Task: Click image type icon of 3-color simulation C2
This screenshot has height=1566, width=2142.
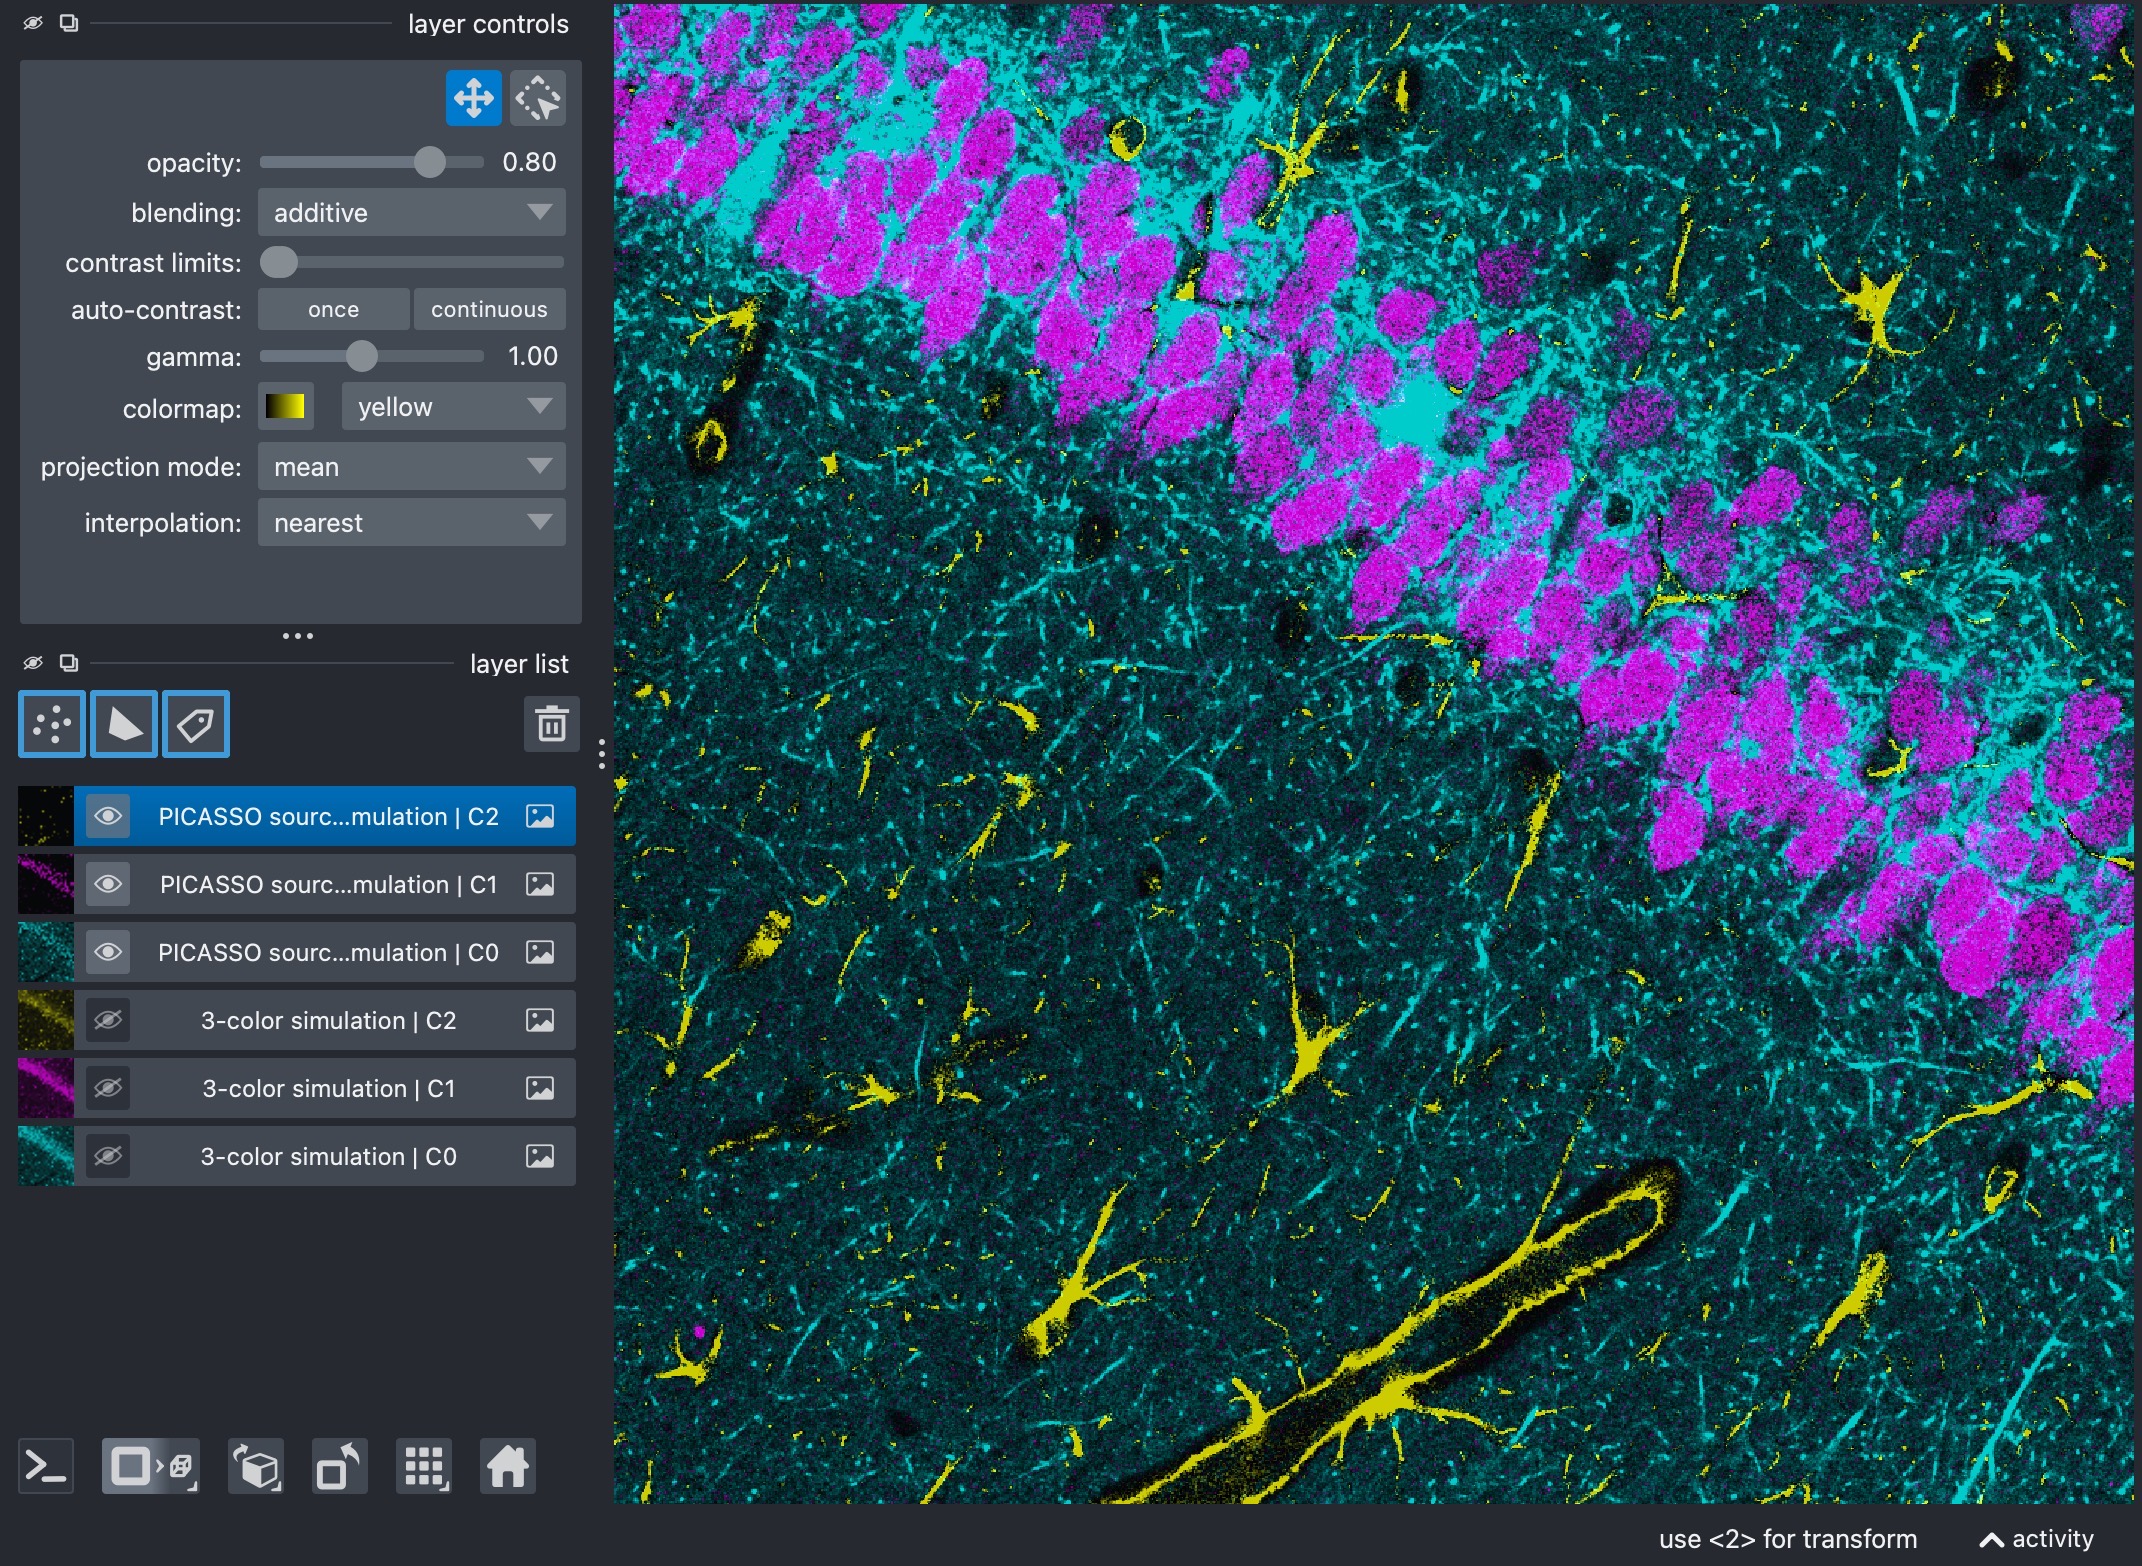Action: click(x=540, y=1020)
